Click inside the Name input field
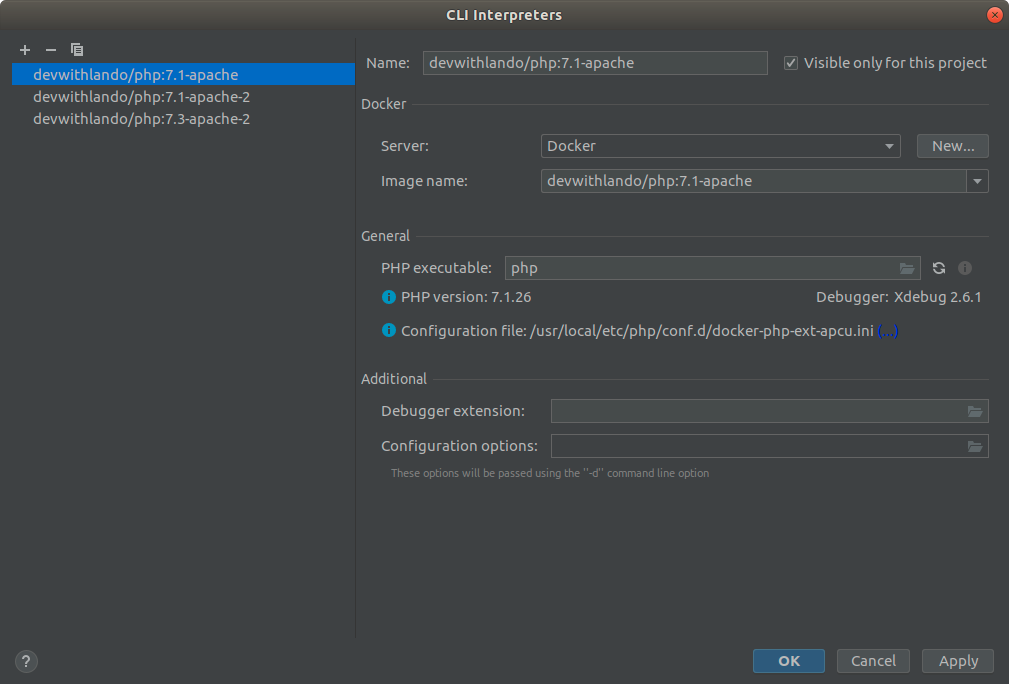Viewport: 1009px width, 684px height. click(x=595, y=62)
